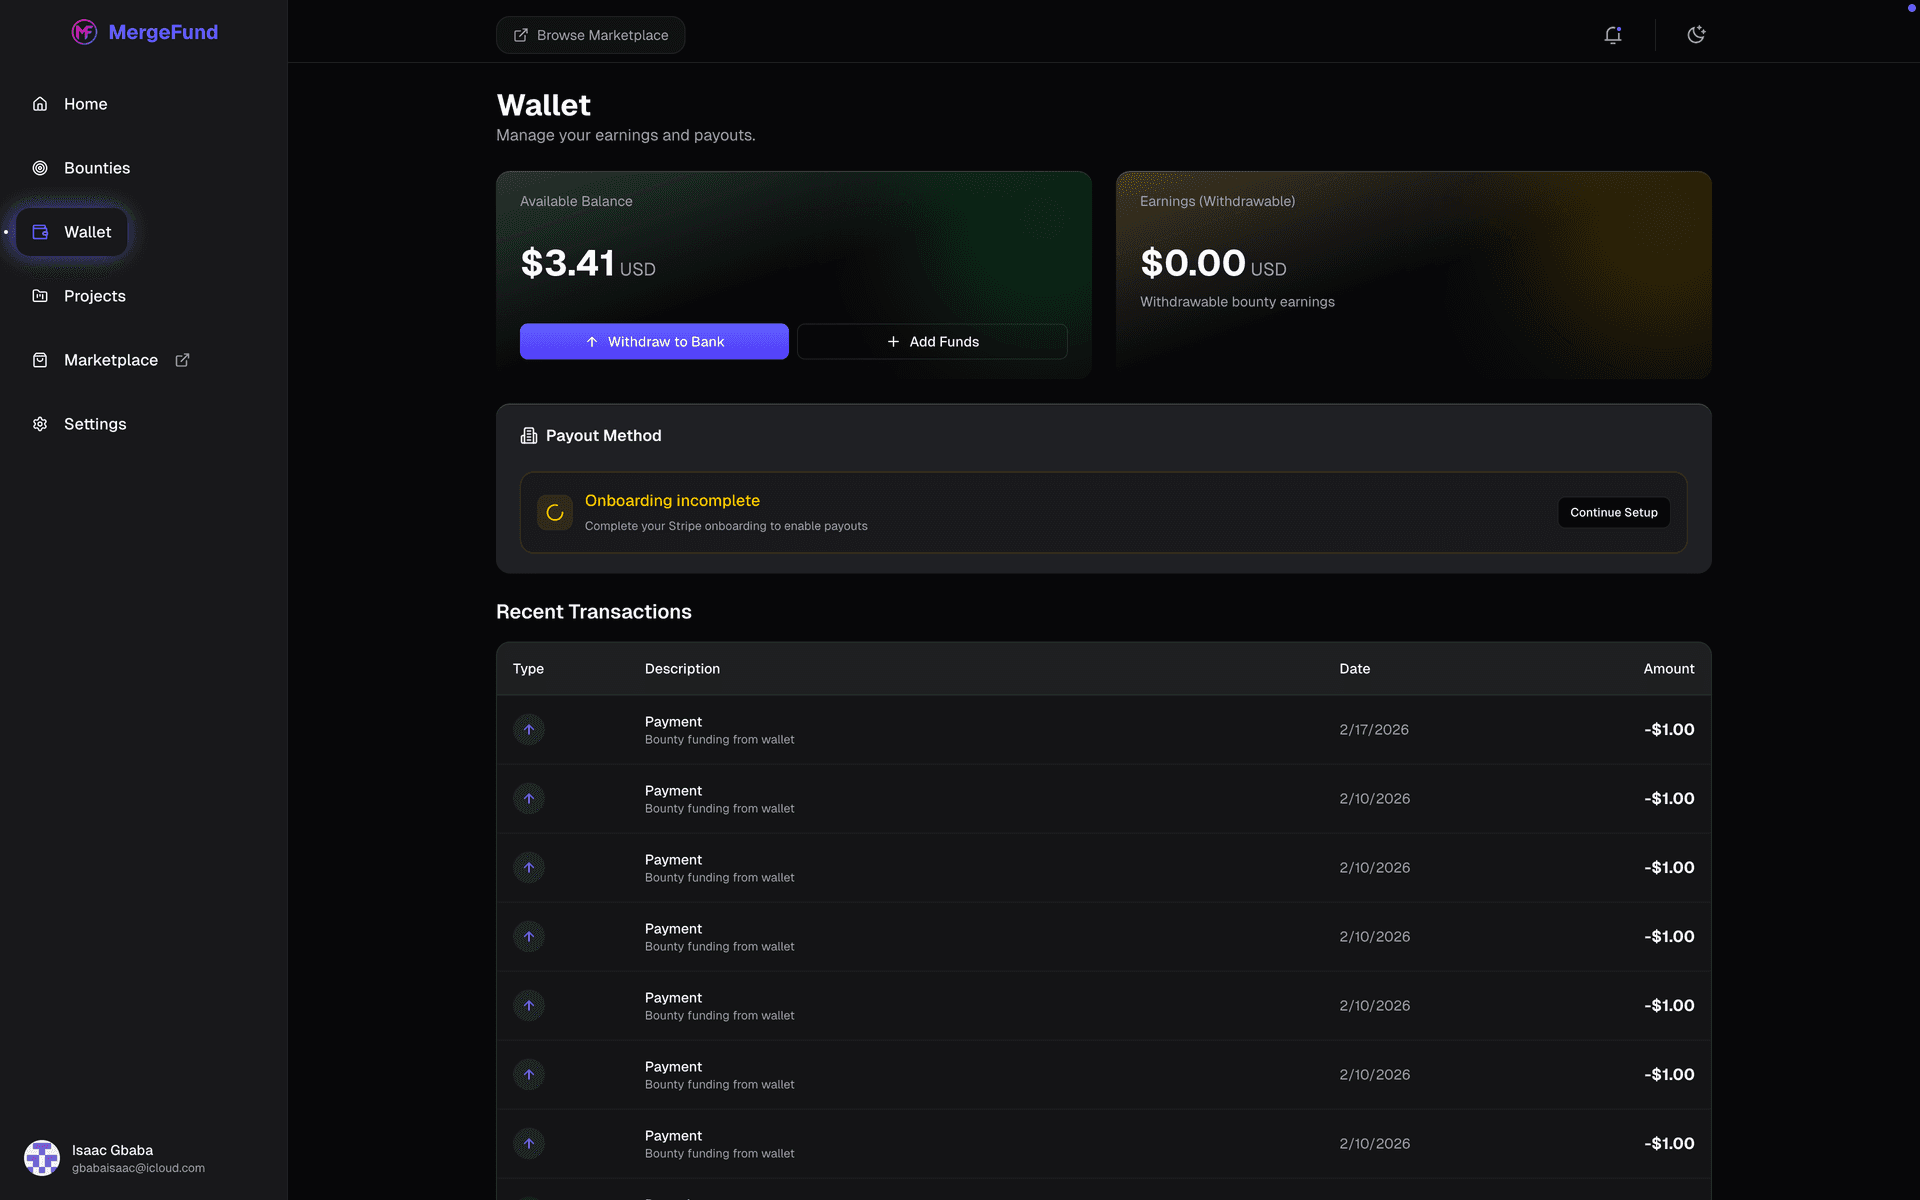Open Projects from the sidebar icon
Image resolution: width=1920 pixels, height=1200 pixels.
[40, 296]
